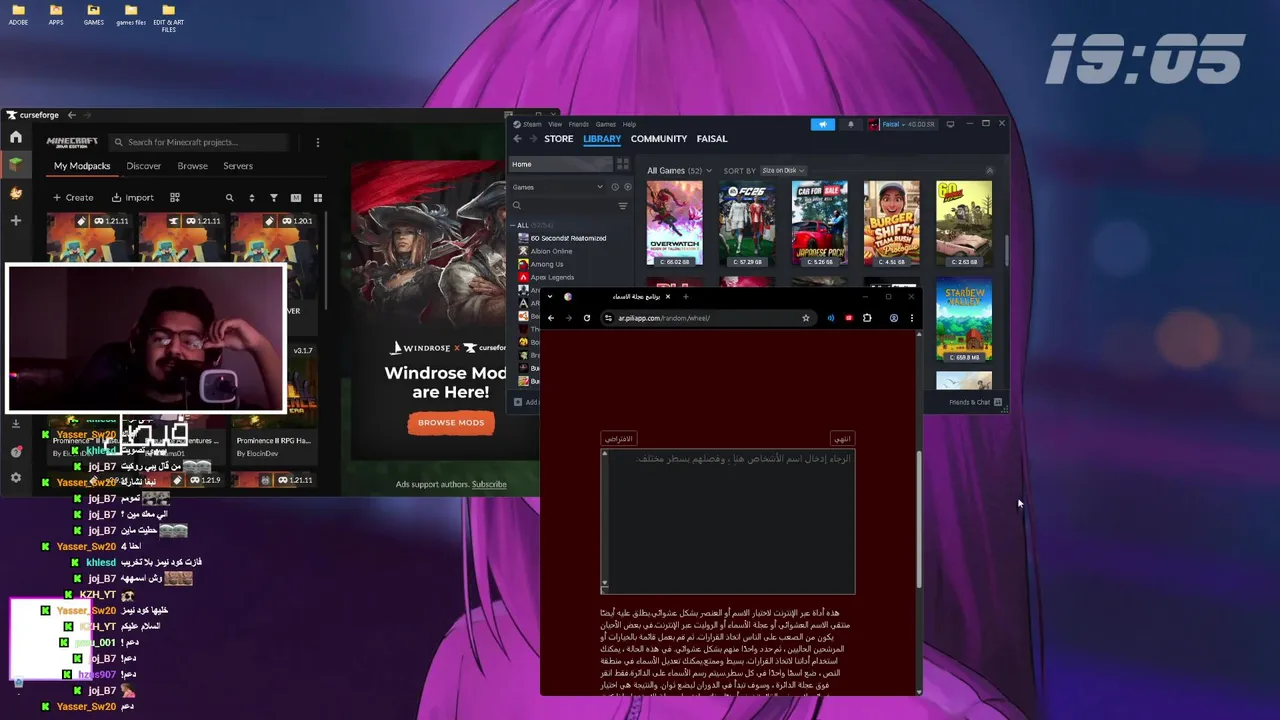
Task: Click the search magnifier in the modpacks toolbar
Action: point(229,198)
